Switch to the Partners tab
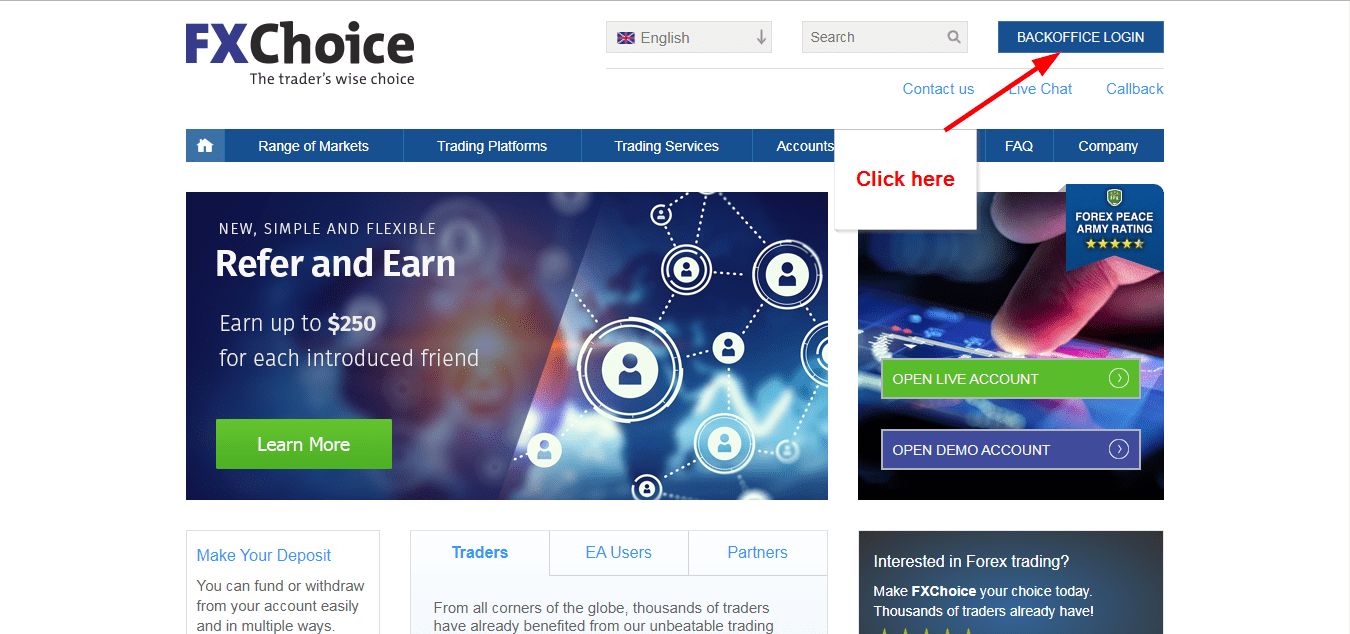 click(x=757, y=551)
